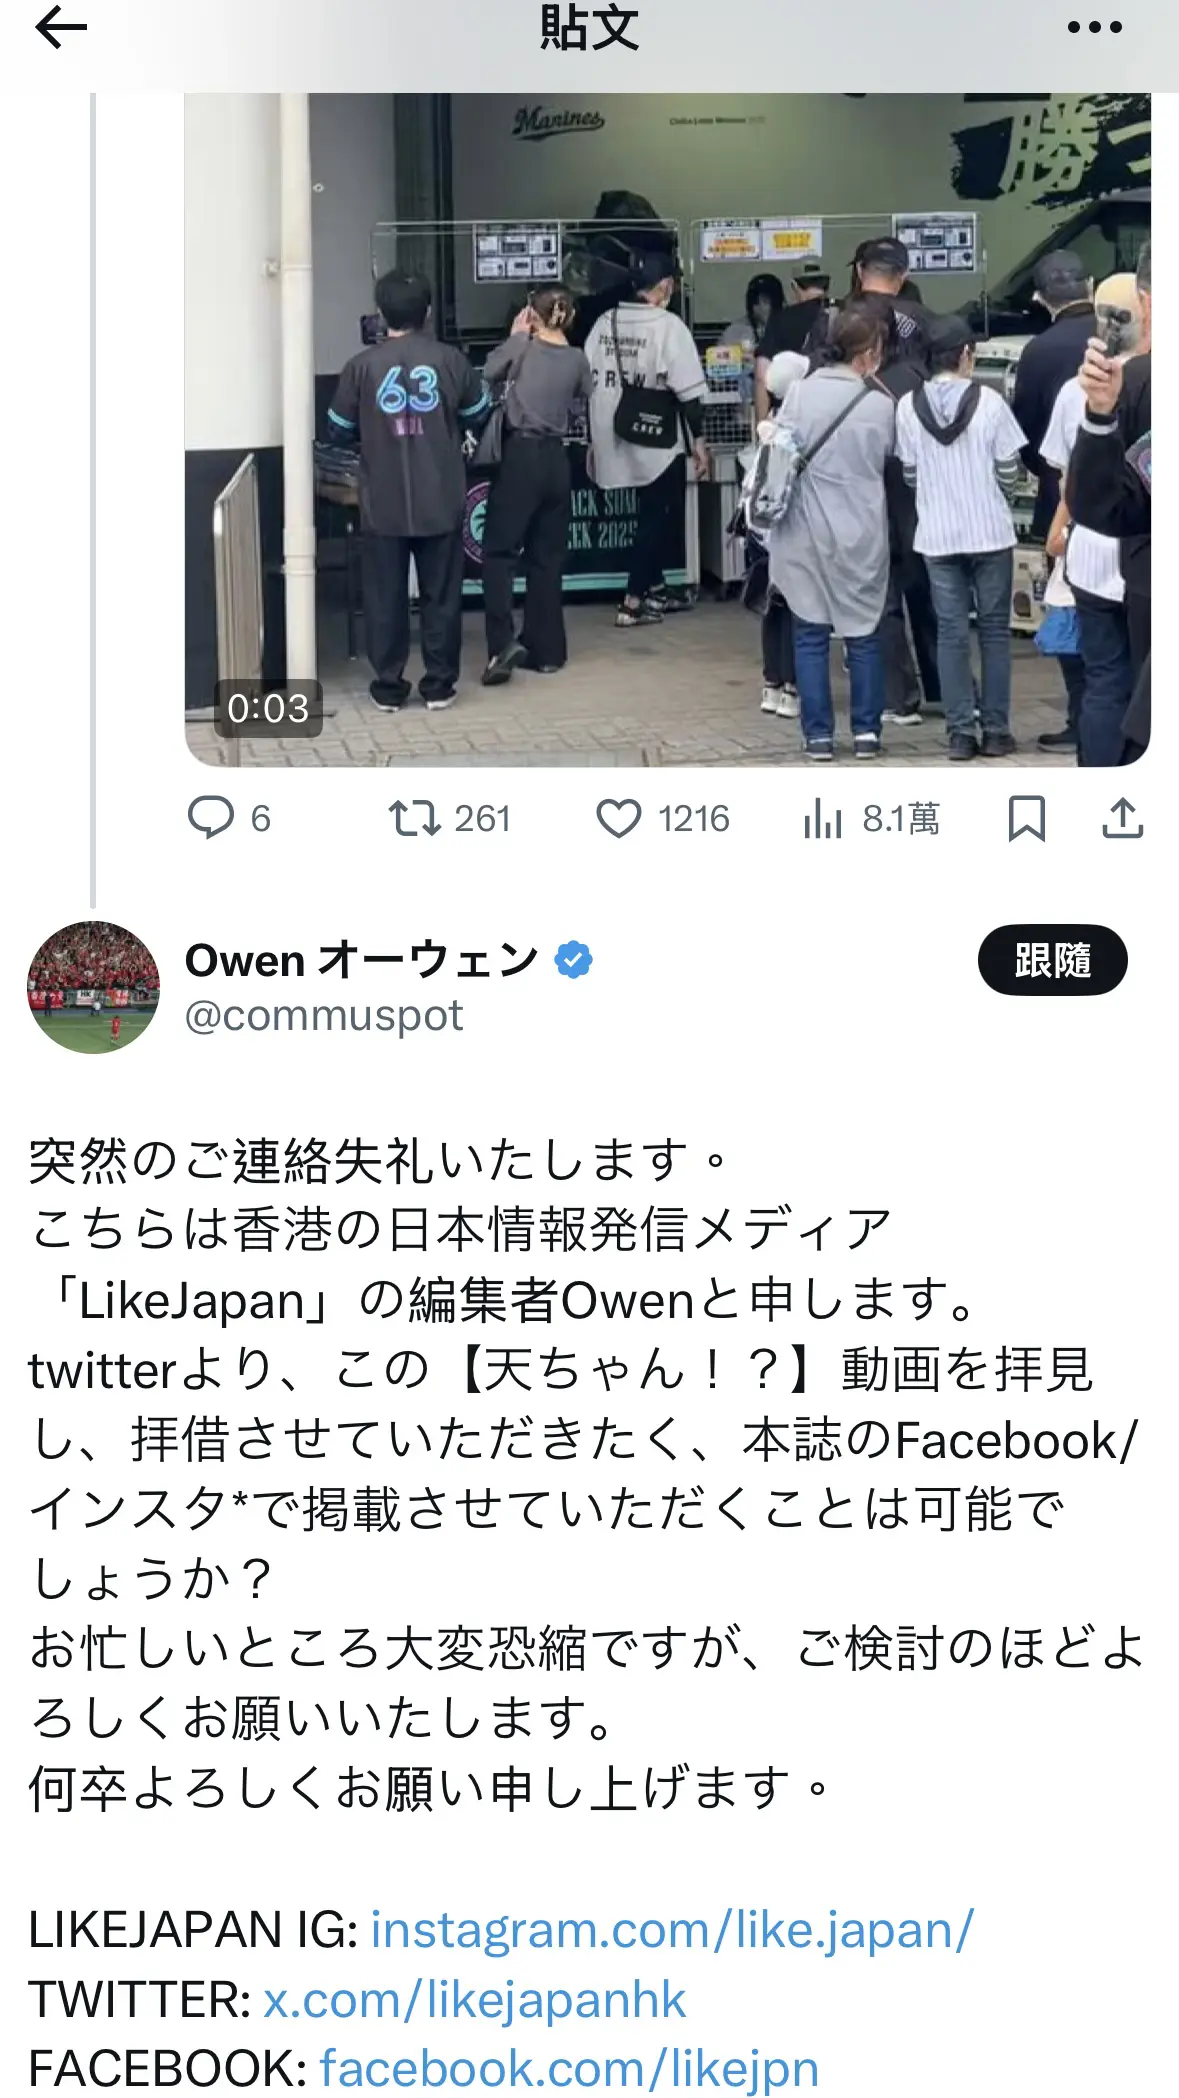Open replies via the comment bubble icon
Image resolution: width=1179 pixels, height=2098 pixels.
[210, 818]
